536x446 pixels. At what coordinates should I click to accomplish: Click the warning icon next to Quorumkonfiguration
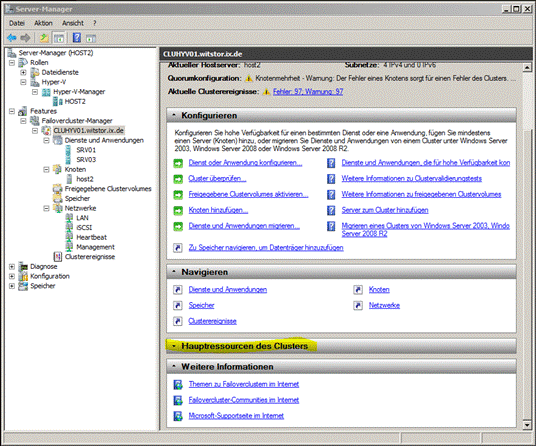(249, 79)
